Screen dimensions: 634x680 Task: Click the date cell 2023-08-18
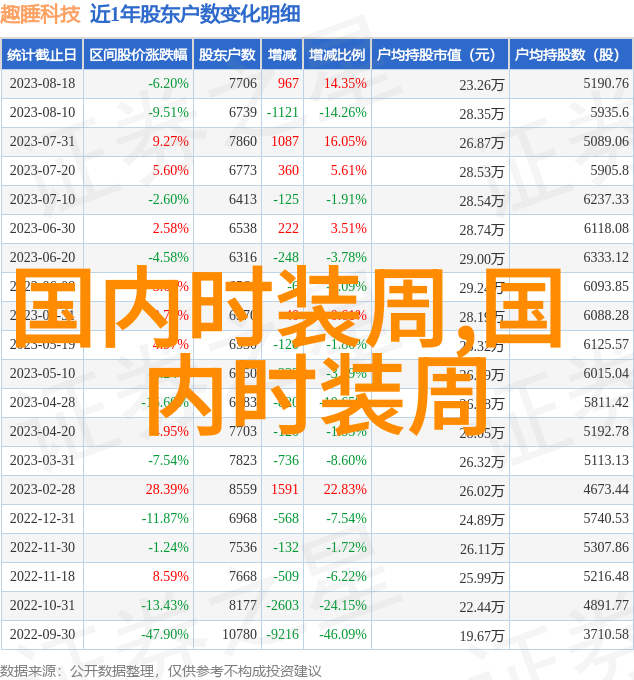(x=42, y=83)
